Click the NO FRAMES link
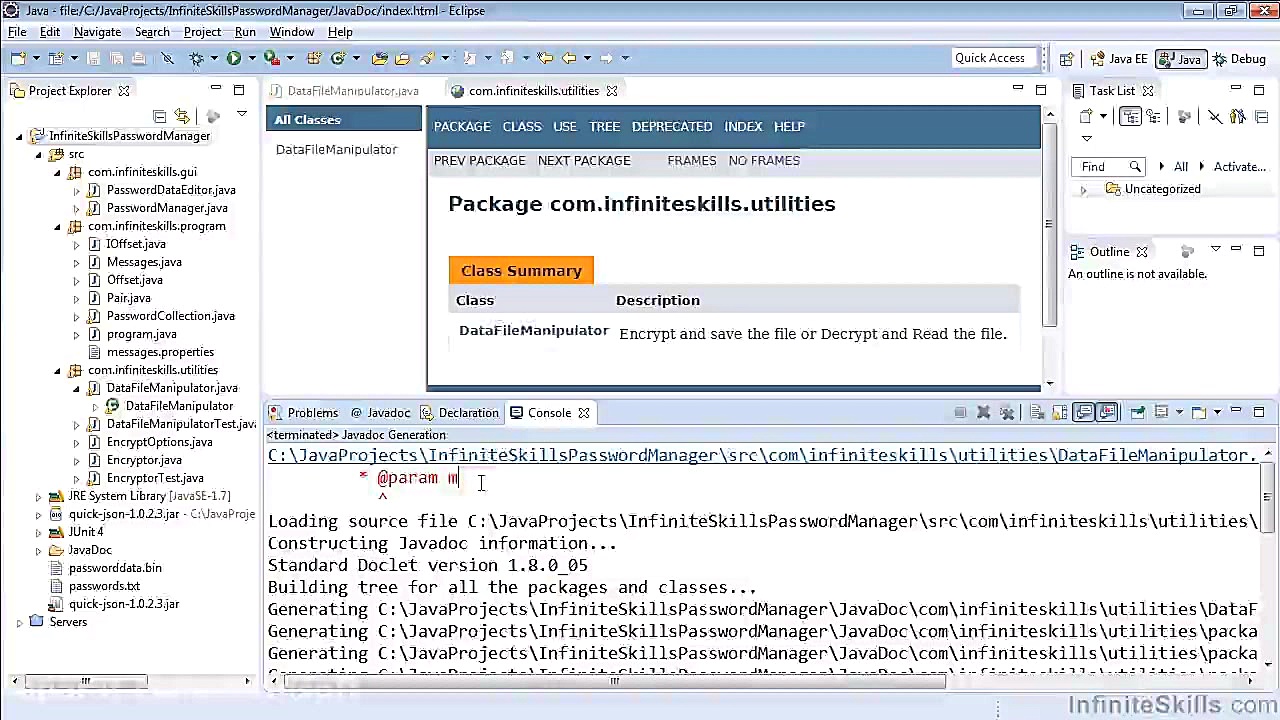 tap(764, 161)
